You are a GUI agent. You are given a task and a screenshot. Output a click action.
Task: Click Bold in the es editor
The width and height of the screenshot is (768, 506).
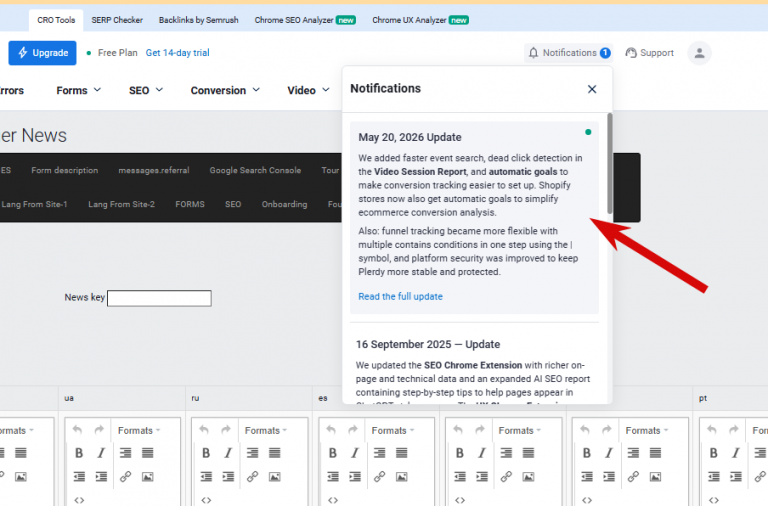tap(333, 453)
